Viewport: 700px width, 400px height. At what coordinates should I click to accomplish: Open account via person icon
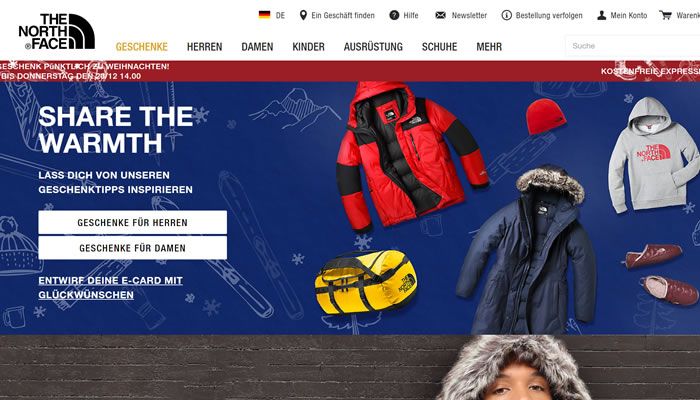601,15
